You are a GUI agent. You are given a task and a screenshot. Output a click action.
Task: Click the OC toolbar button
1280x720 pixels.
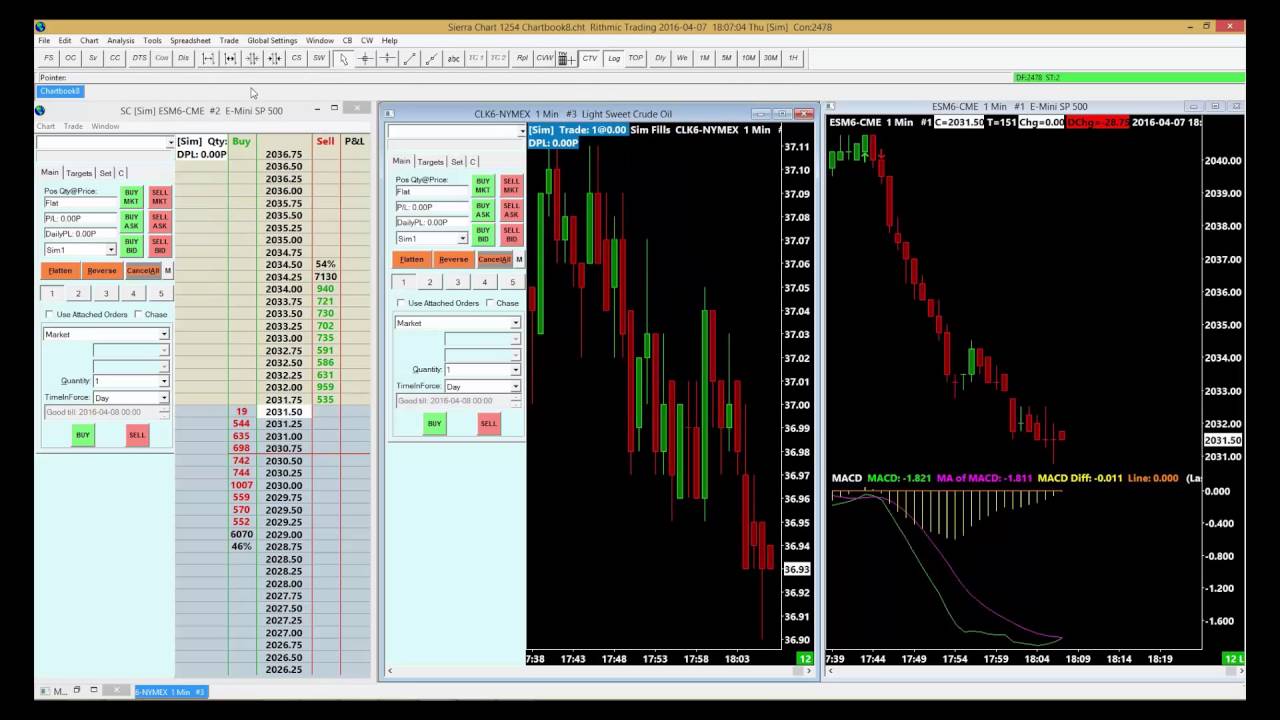pyautogui.click(x=71, y=58)
